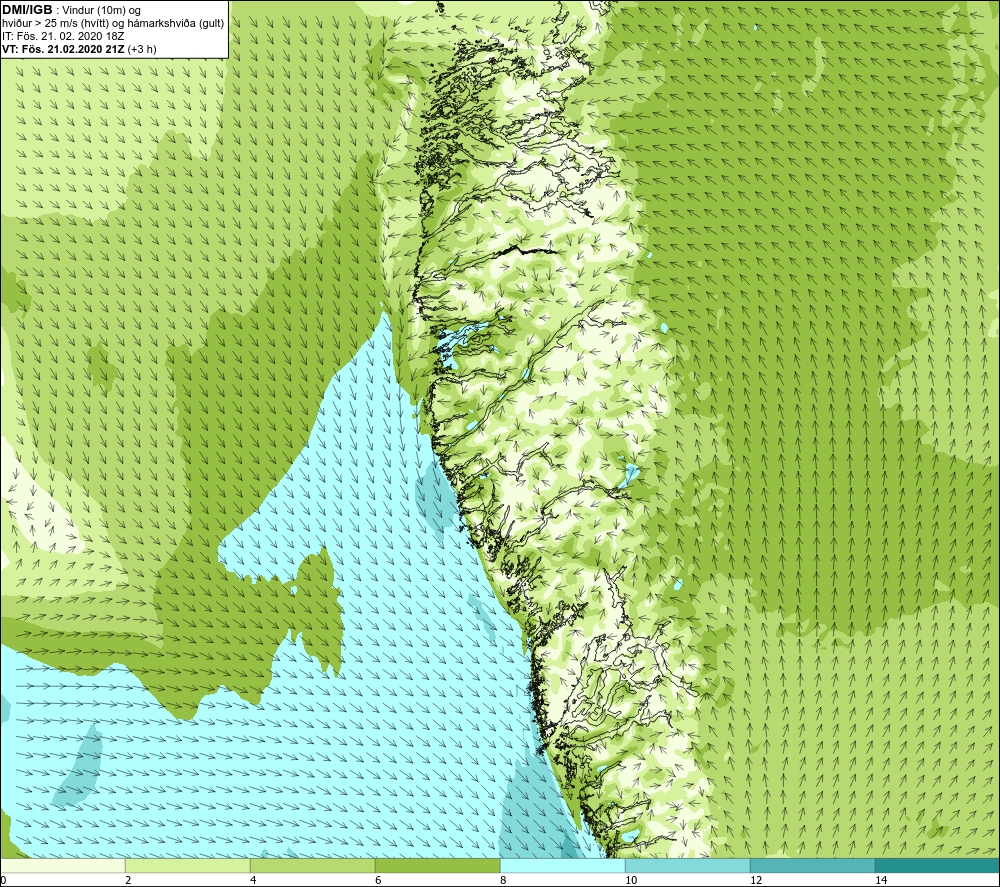
Task: Click the 'Vindur (10m) og' label
Action: point(102,10)
